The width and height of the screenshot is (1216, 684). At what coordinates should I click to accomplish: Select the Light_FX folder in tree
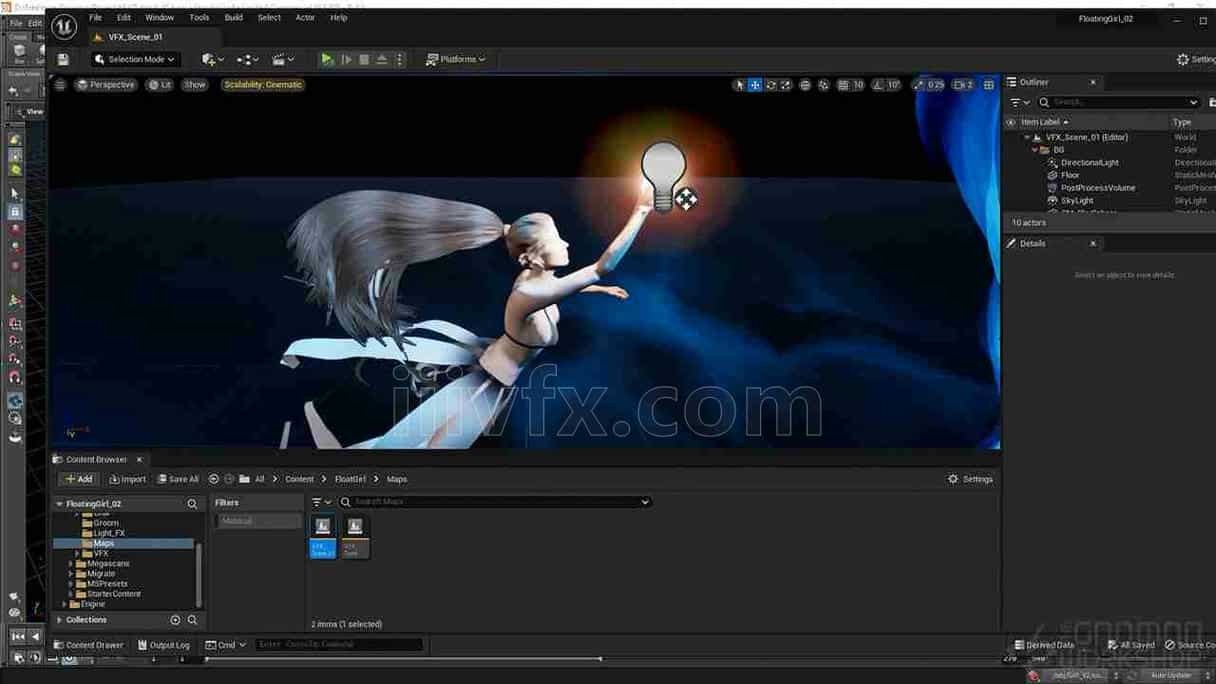[x=109, y=533]
